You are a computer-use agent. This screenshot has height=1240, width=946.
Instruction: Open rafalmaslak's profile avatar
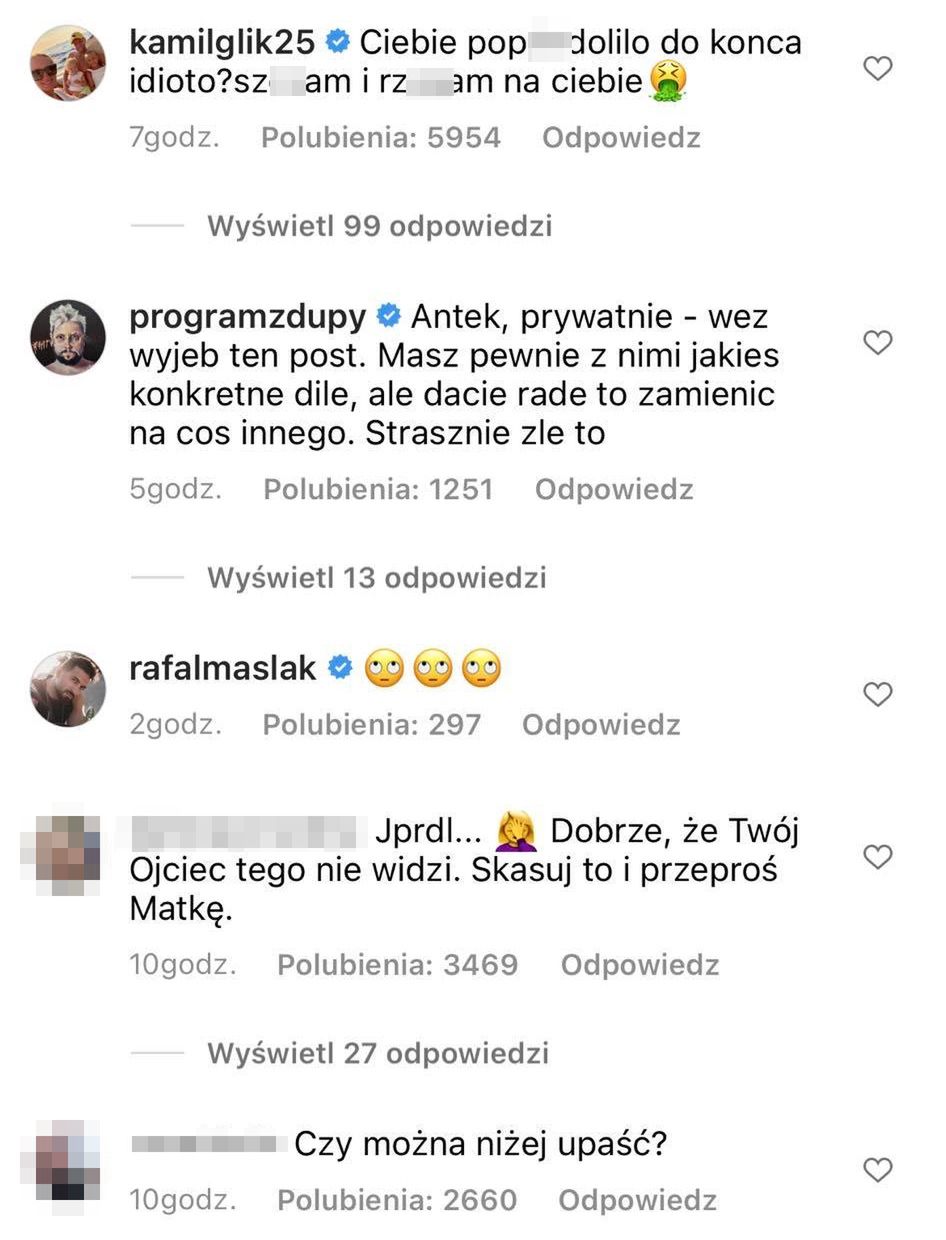pos(68,689)
